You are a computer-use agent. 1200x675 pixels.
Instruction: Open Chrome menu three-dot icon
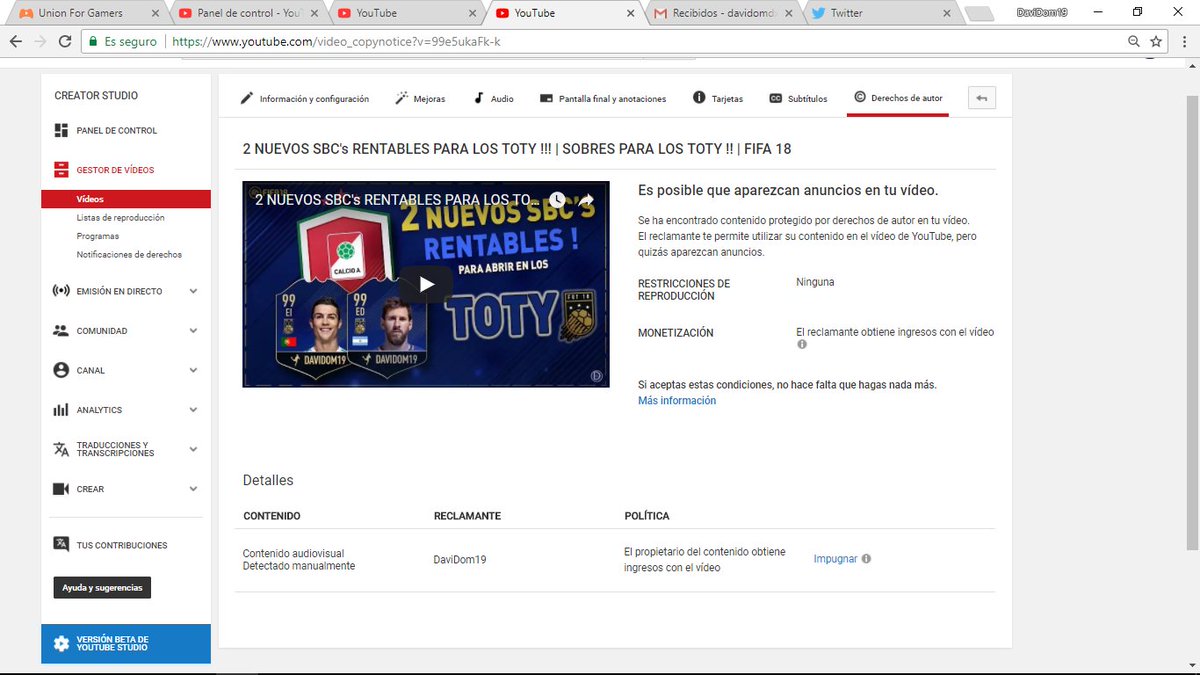click(1184, 42)
